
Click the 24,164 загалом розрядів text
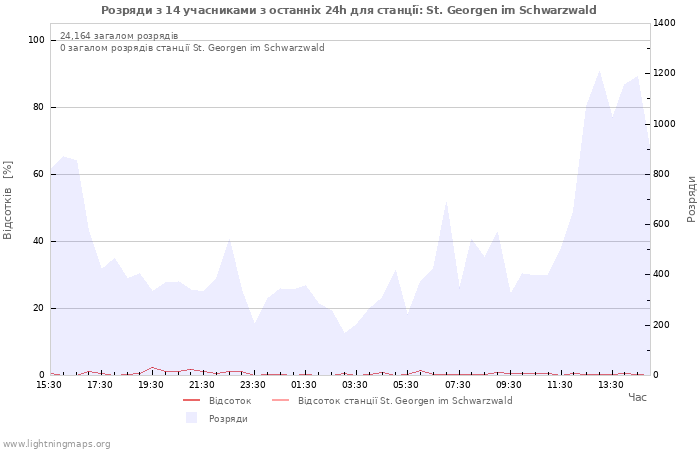119,36
